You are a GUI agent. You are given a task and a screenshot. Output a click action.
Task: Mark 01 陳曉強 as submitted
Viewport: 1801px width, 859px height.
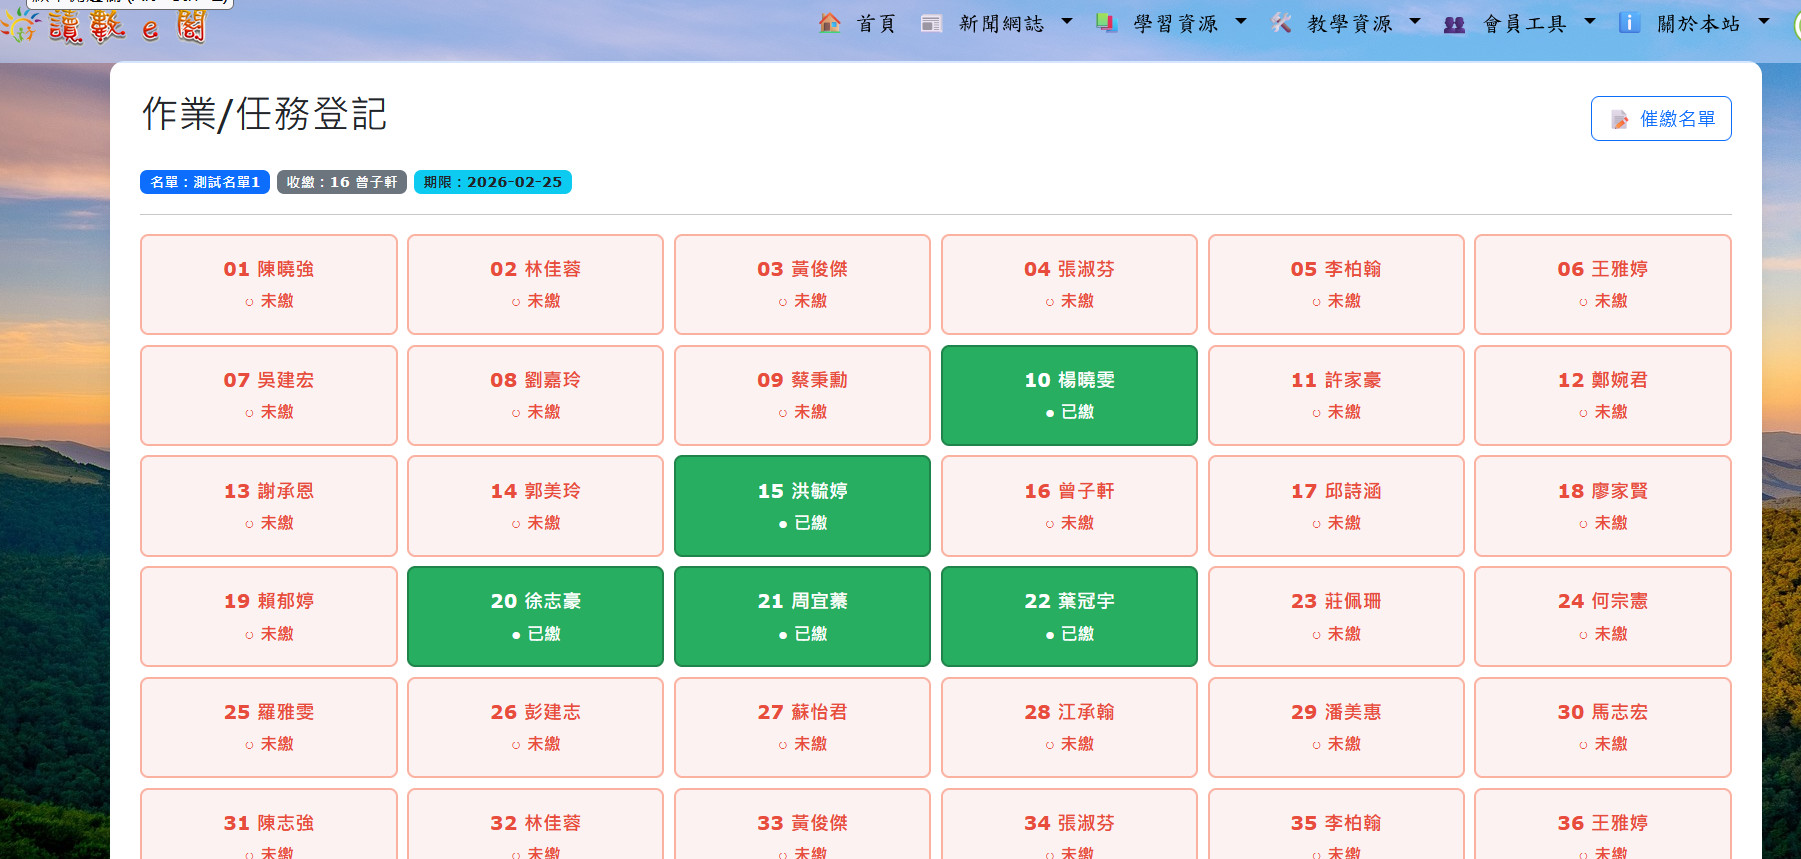pos(268,284)
